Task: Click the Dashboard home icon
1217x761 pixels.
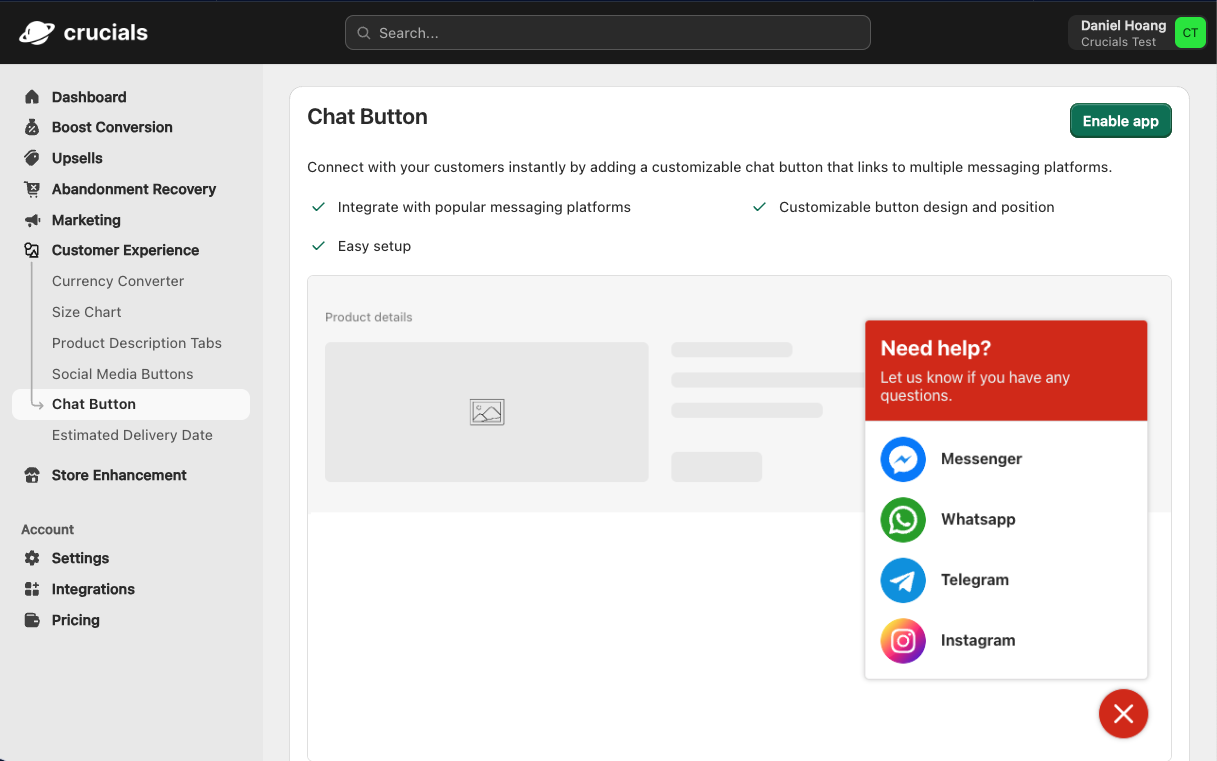Action: coord(32,97)
